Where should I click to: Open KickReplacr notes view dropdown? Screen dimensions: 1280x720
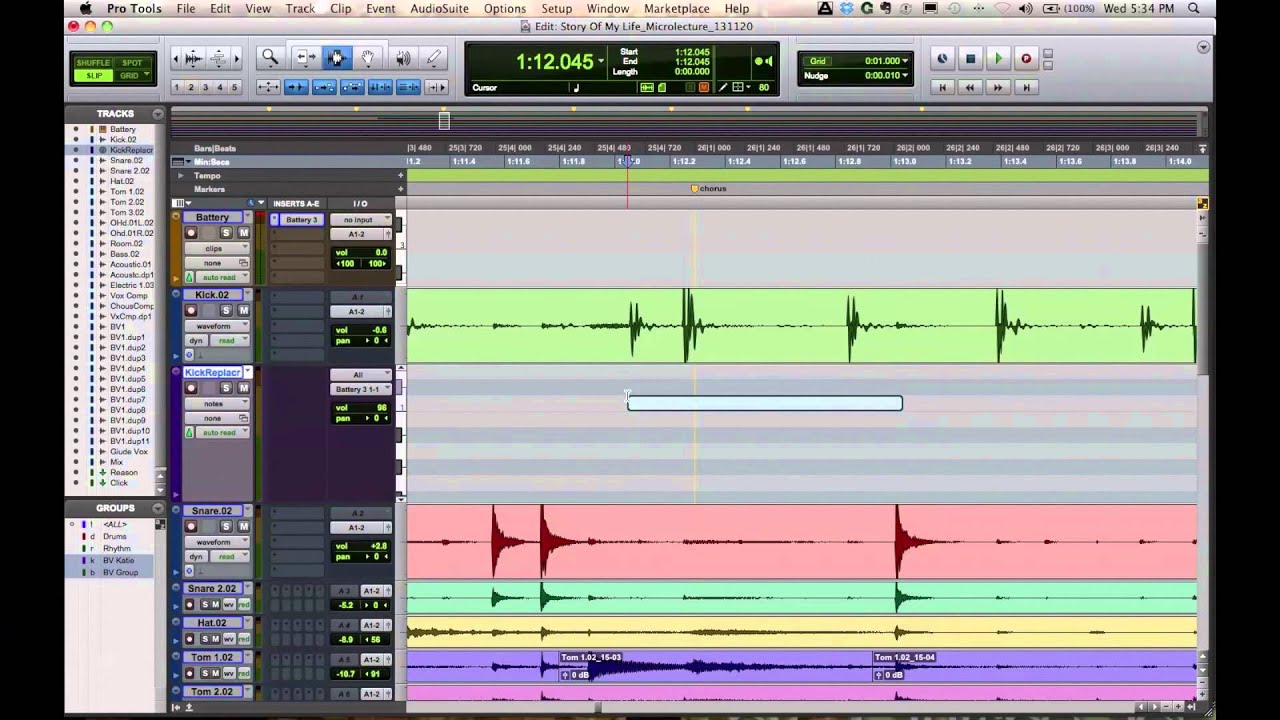218,404
